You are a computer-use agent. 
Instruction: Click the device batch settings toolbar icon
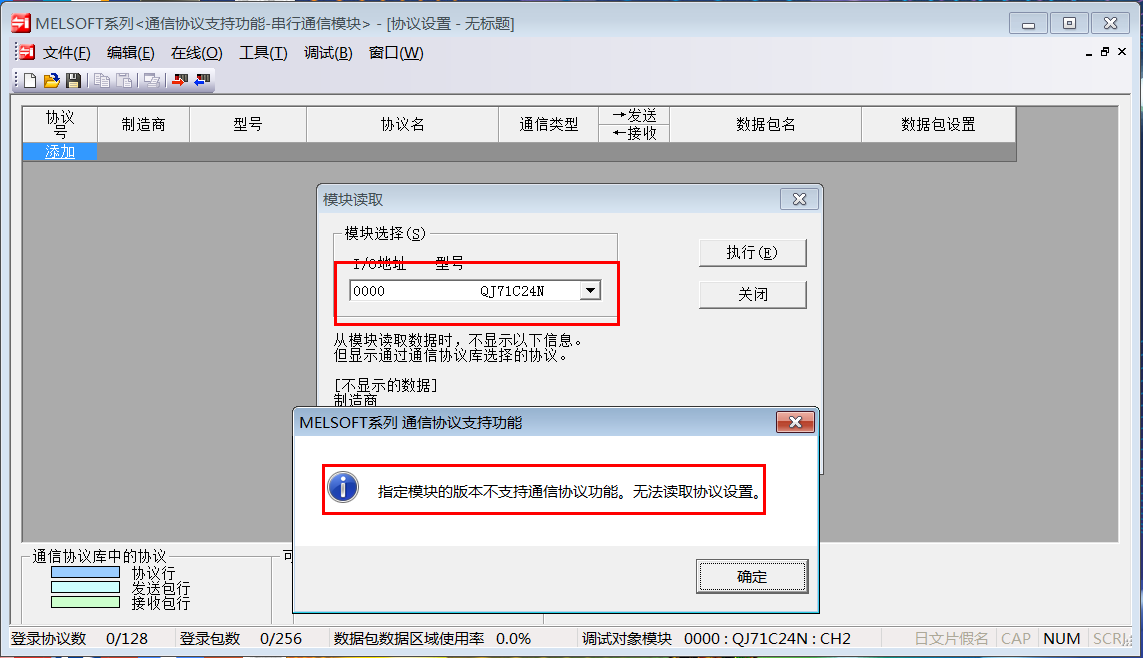click(x=152, y=80)
